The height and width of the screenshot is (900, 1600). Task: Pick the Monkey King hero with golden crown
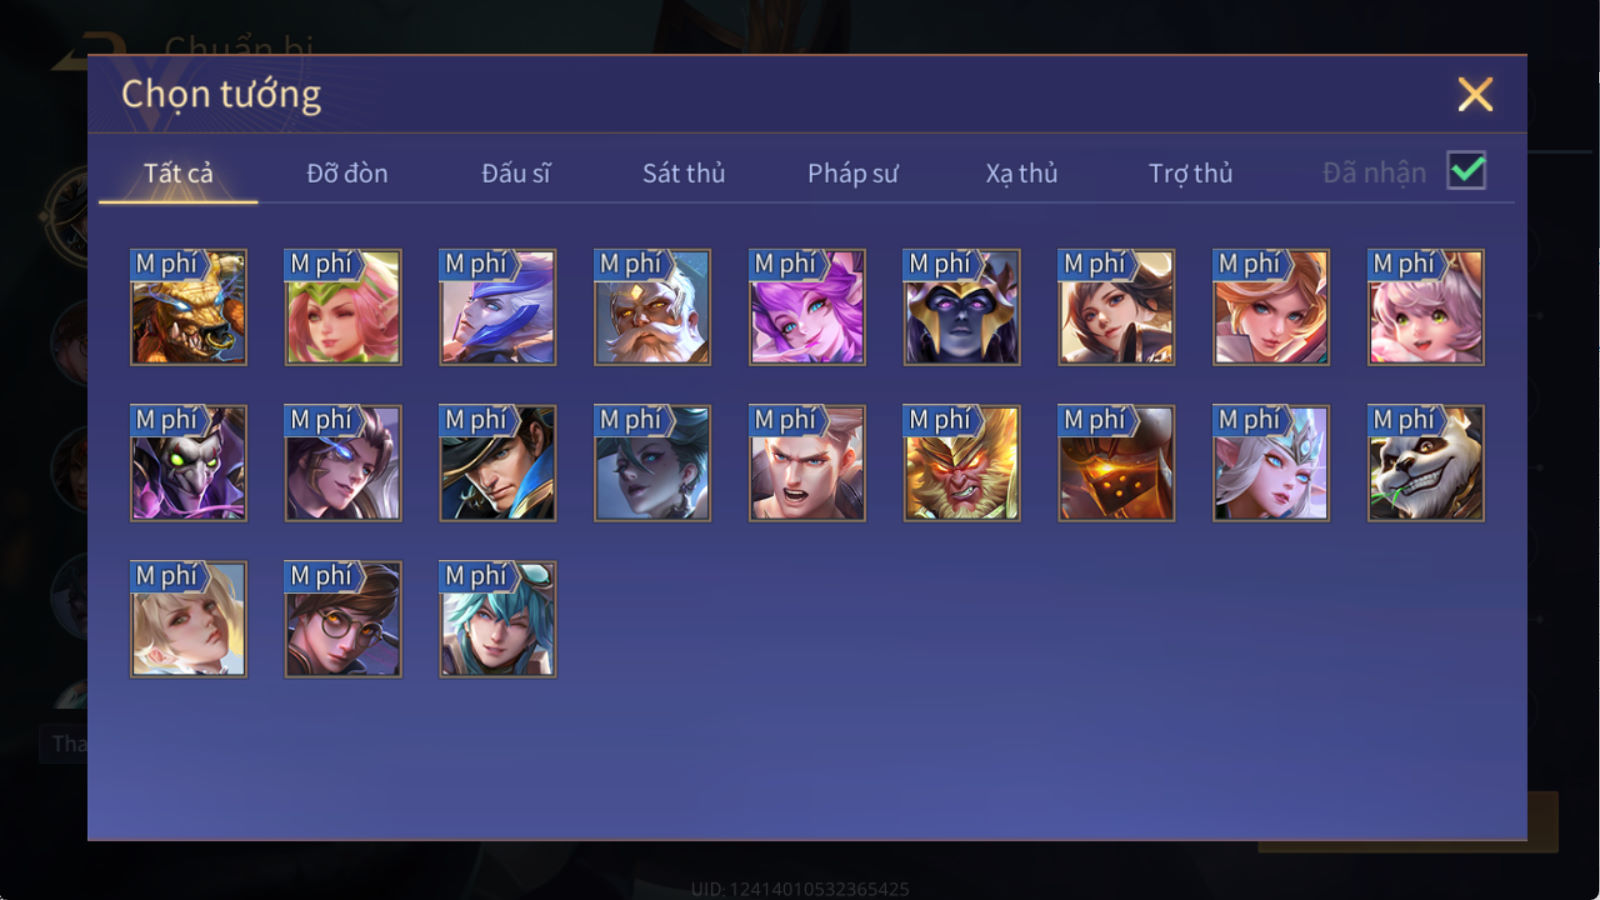click(x=961, y=463)
